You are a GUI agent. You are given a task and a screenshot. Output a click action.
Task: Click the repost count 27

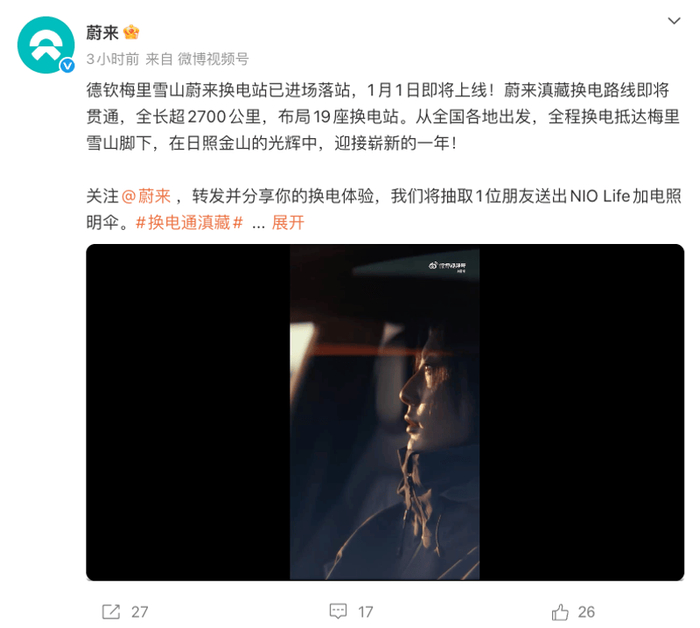pos(140,612)
